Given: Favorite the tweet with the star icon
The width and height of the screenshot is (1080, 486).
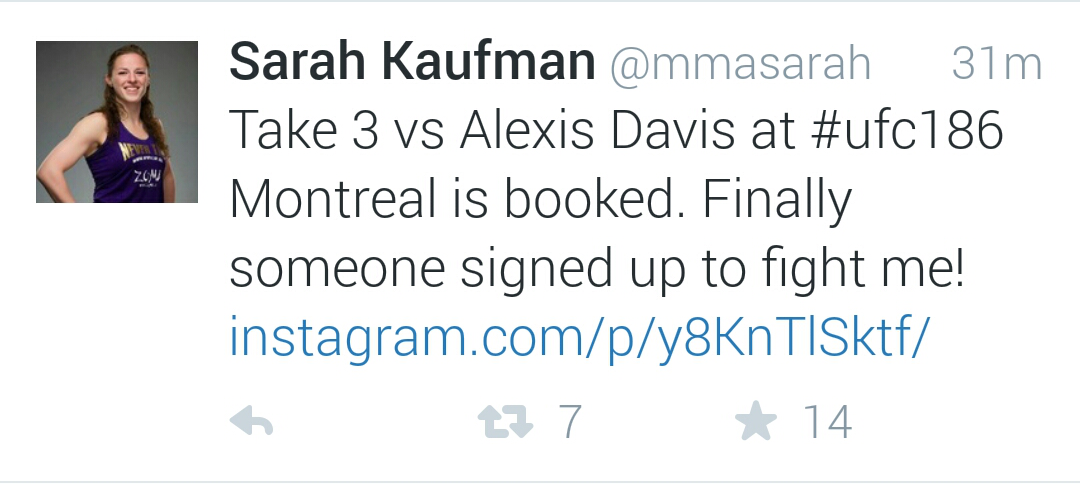Looking at the screenshot, I should (x=755, y=423).
